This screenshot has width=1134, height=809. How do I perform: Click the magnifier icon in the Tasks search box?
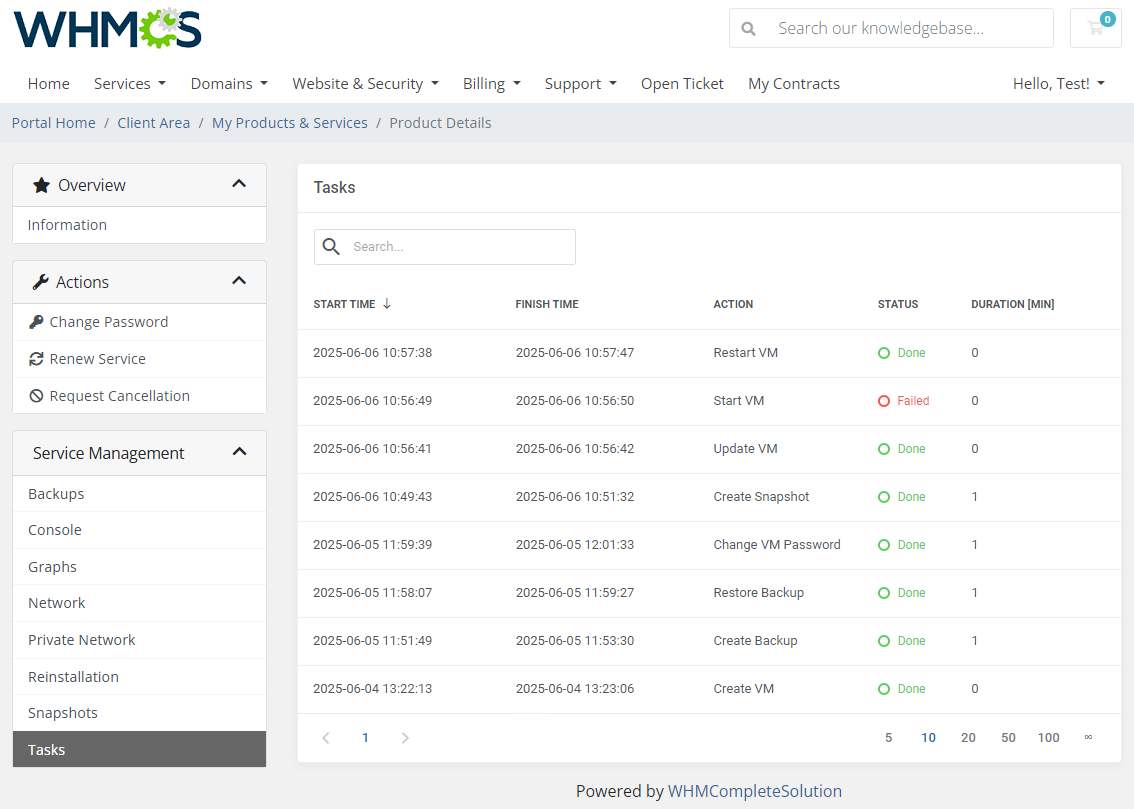[x=331, y=246]
